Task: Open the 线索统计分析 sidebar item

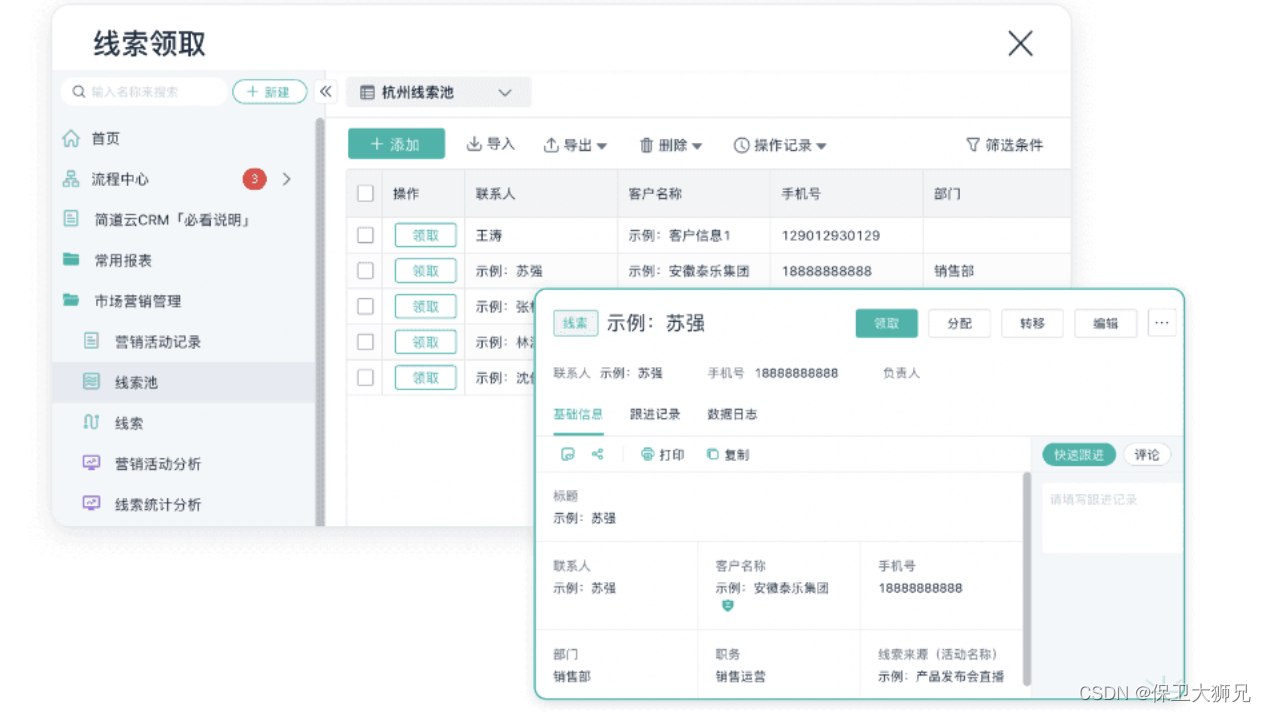Action: pyautogui.click(x=184, y=504)
